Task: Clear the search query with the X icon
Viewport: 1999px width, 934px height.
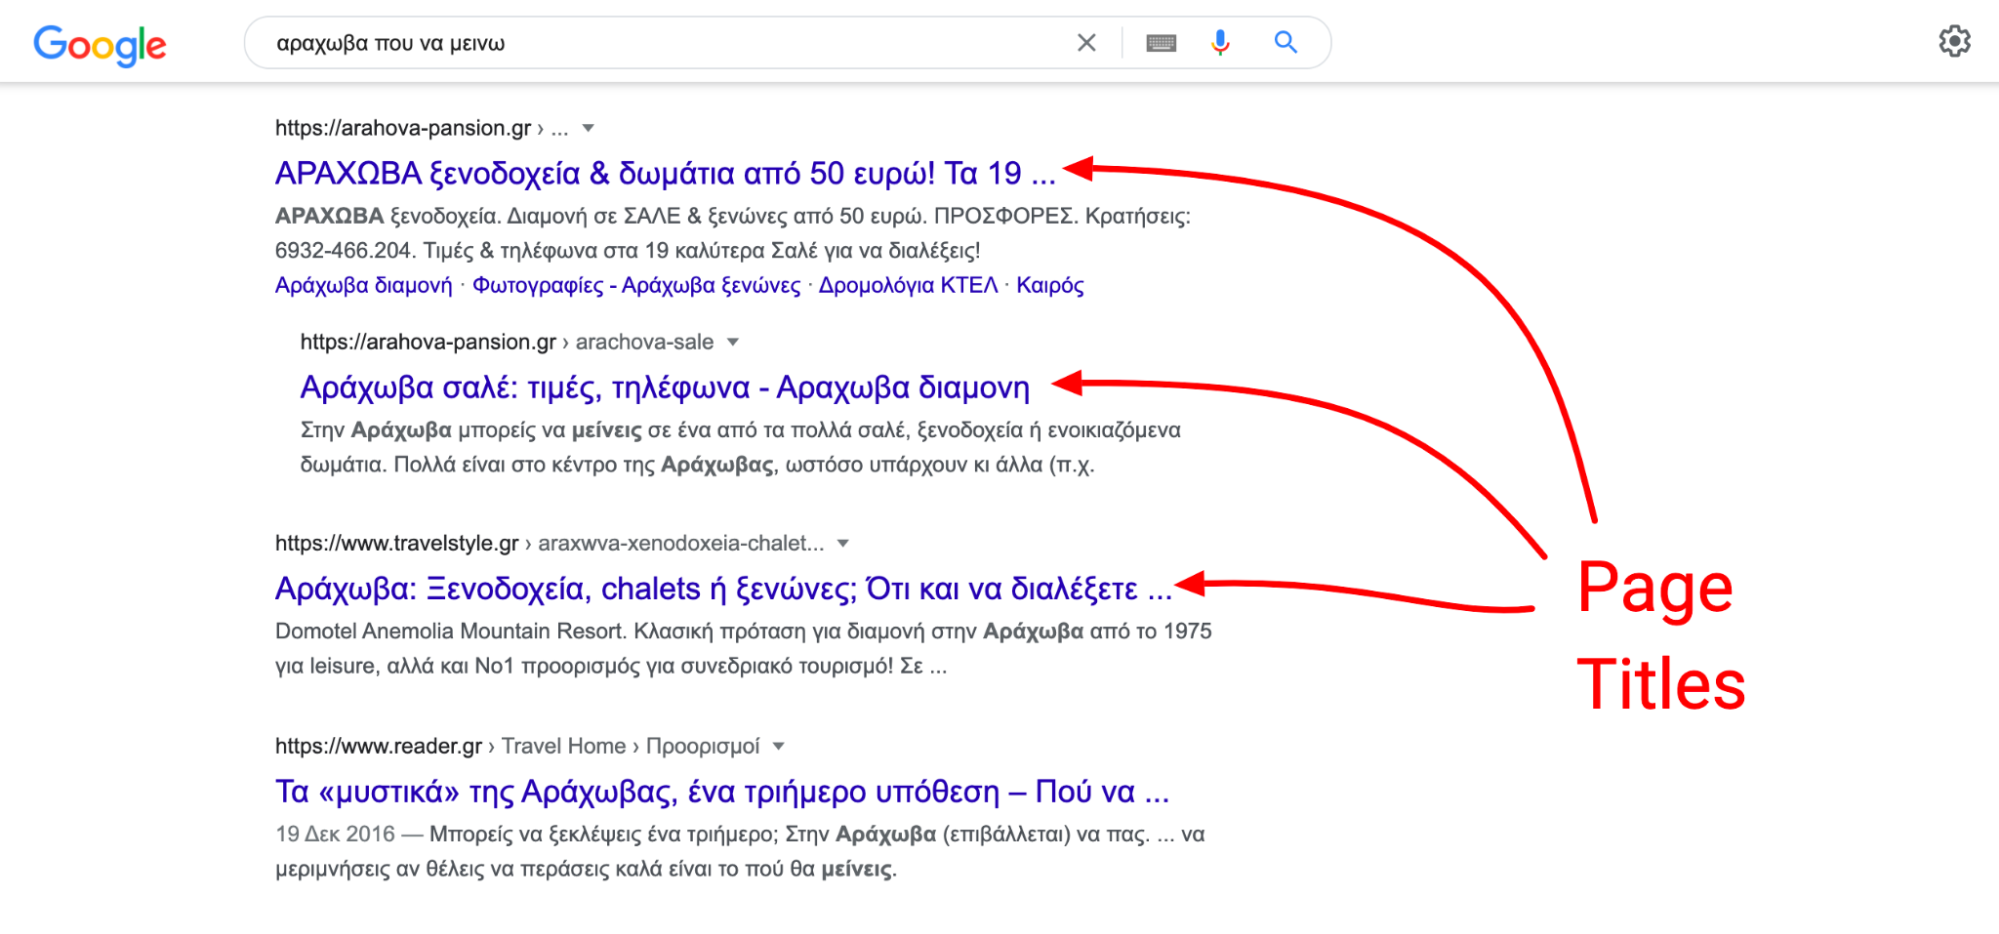Action: pos(1086,43)
